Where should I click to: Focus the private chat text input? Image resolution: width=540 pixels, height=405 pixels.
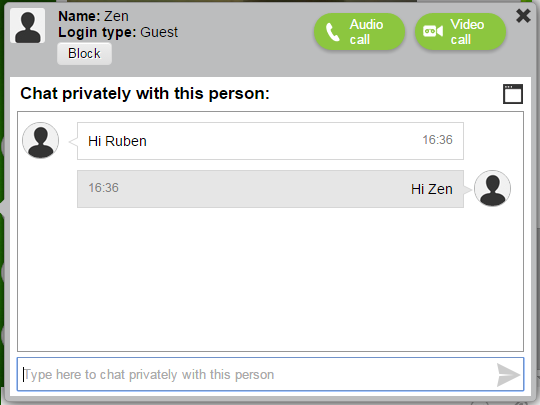tap(270, 374)
